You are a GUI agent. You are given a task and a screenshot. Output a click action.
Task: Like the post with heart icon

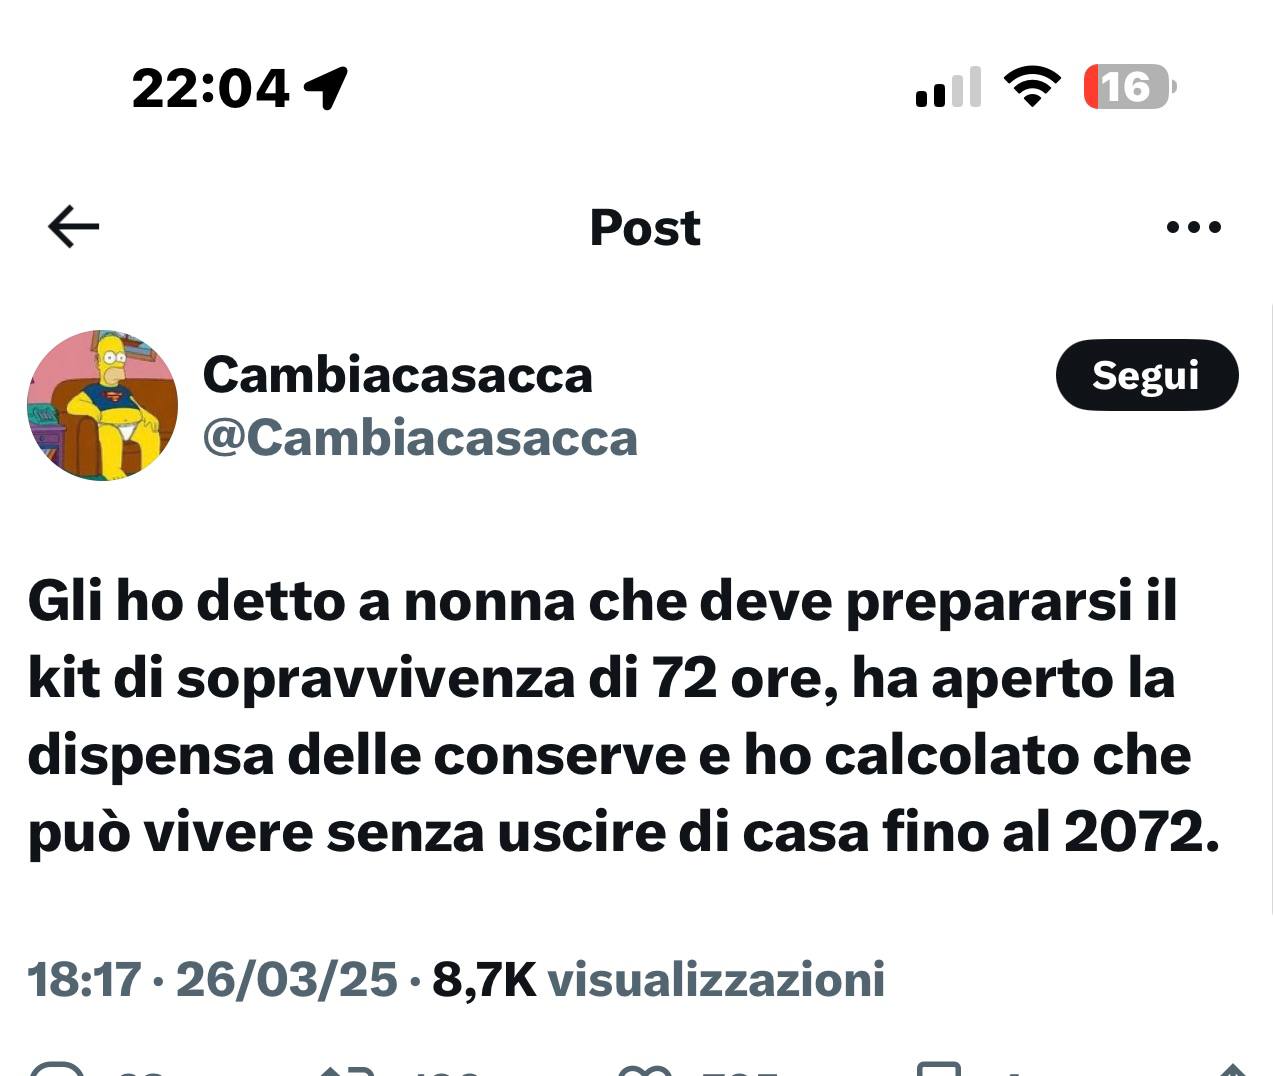point(645,1068)
